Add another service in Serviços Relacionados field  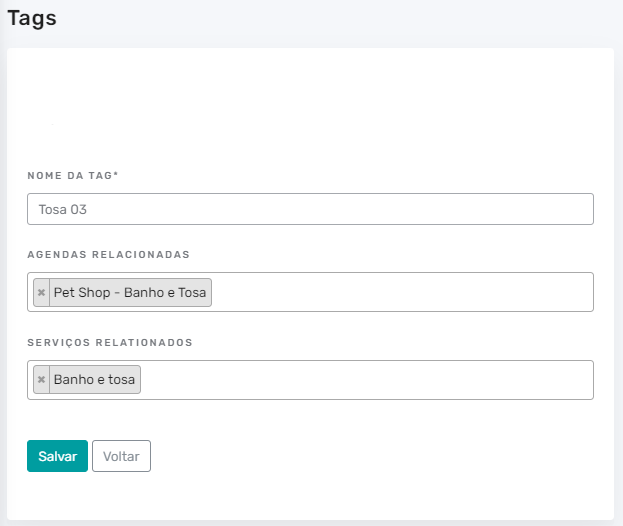(x=366, y=380)
